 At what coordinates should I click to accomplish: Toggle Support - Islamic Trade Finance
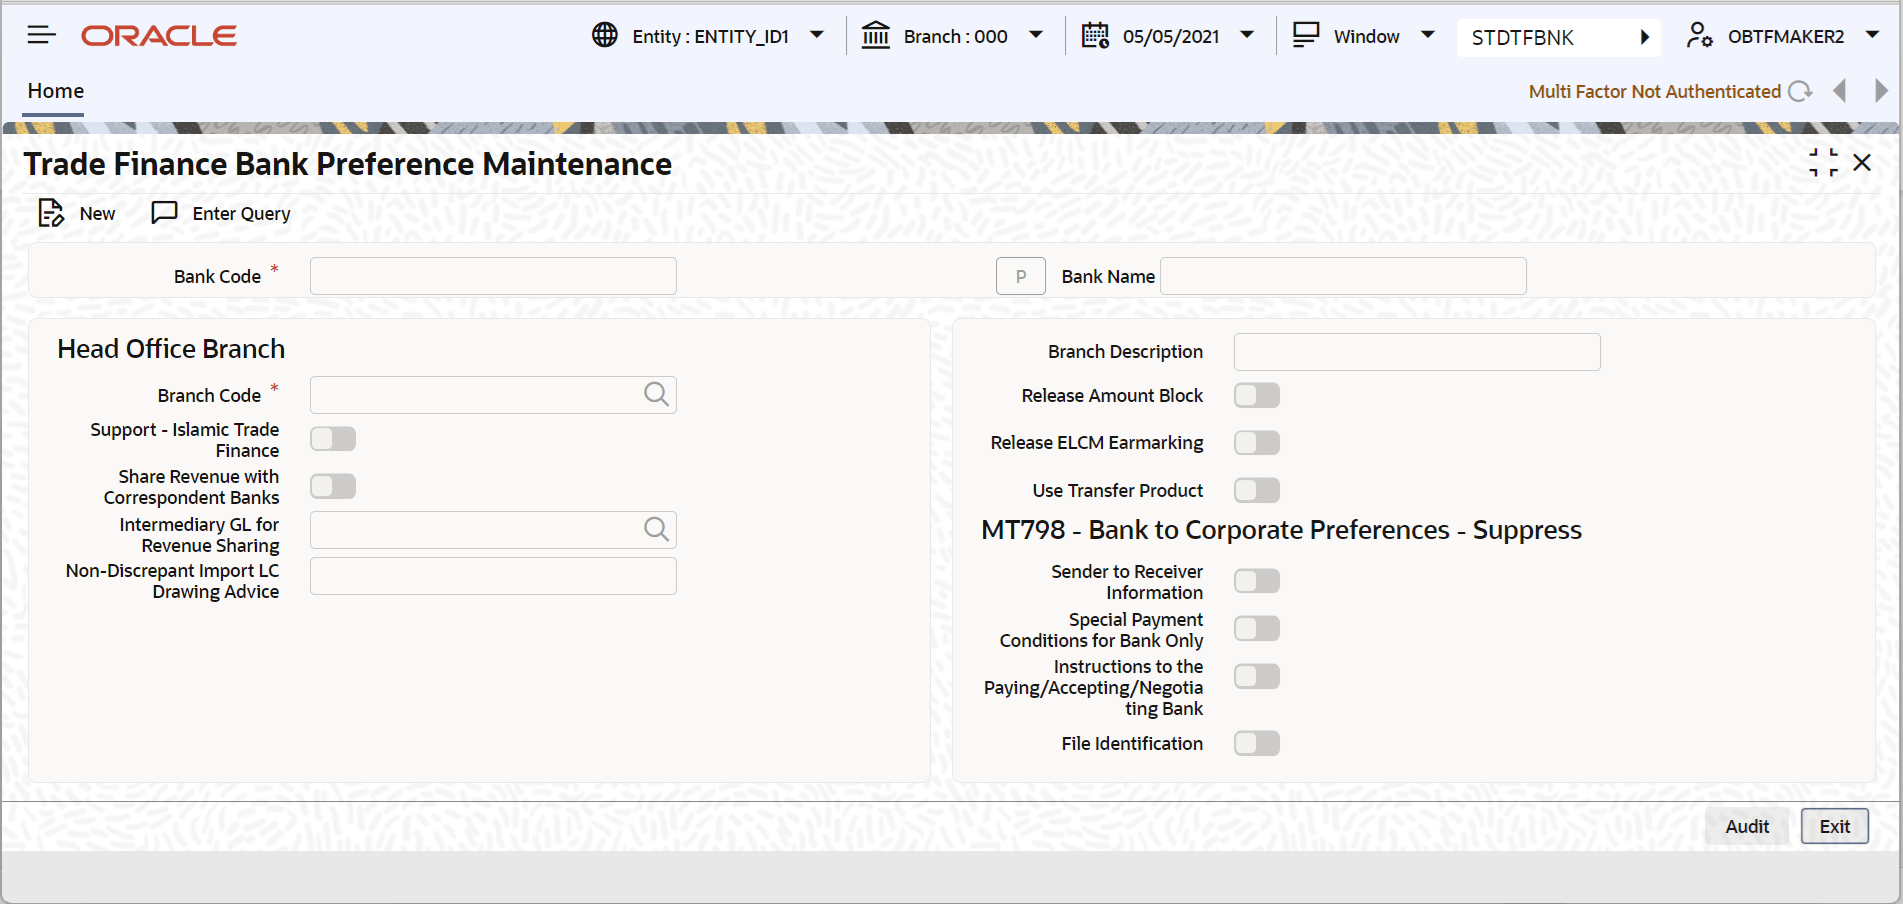[333, 439]
